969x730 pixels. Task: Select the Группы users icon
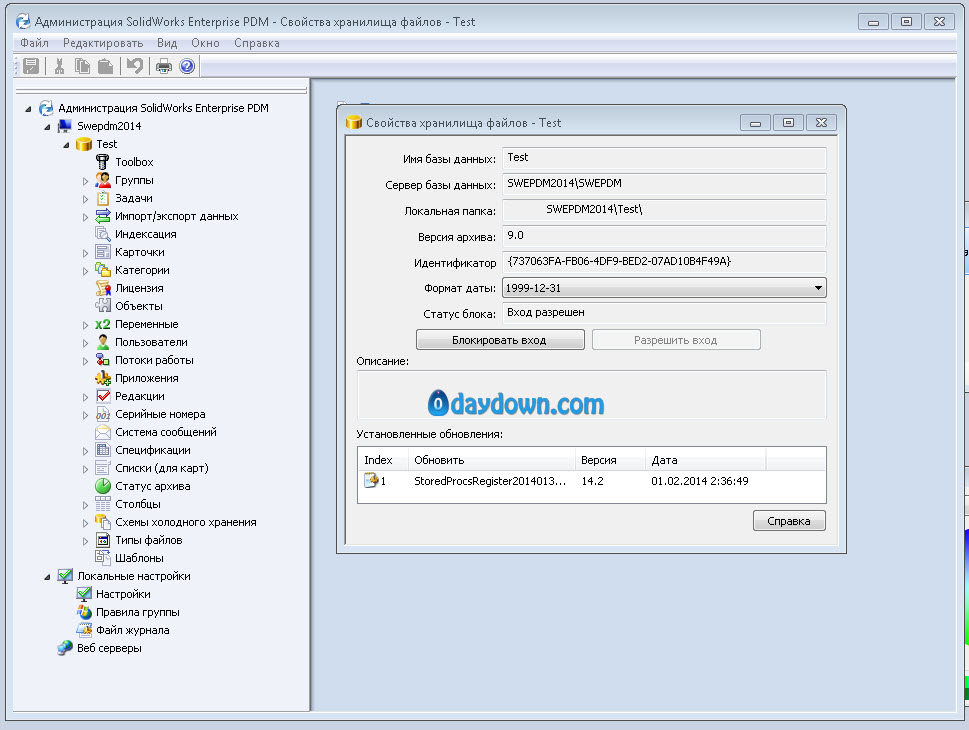[103, 180]
